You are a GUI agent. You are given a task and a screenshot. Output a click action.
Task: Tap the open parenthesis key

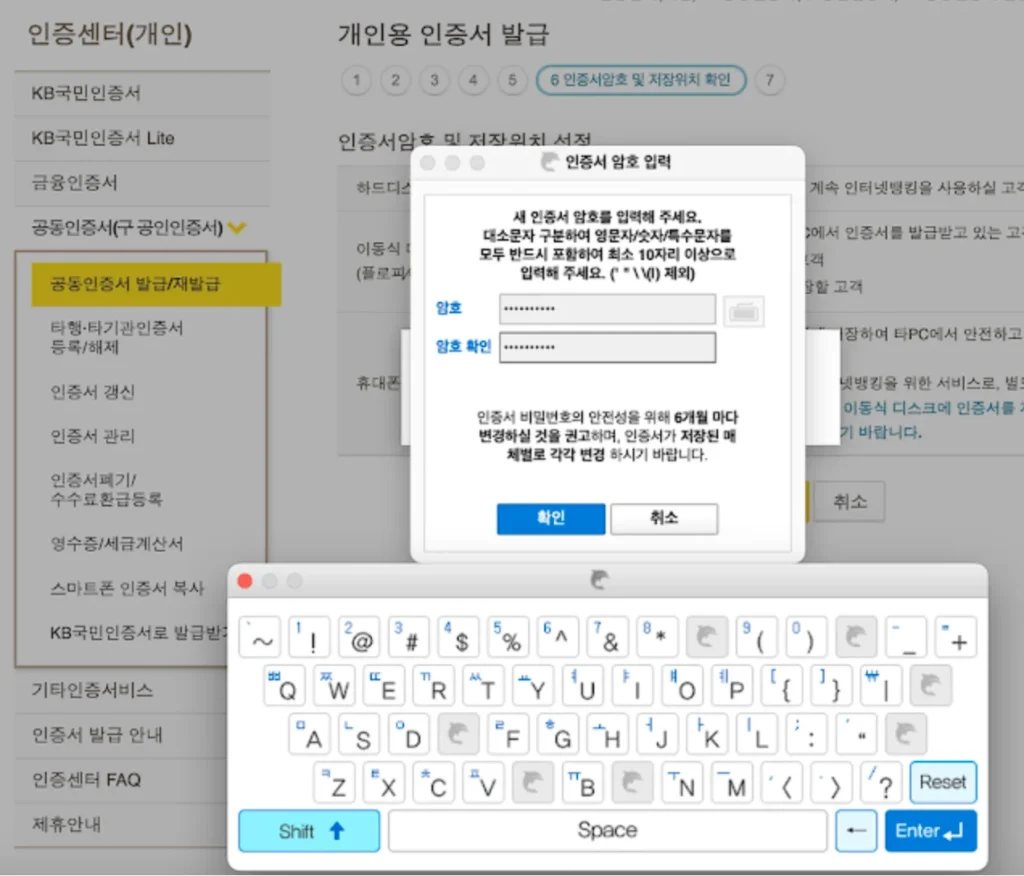(x=756, y=637)
